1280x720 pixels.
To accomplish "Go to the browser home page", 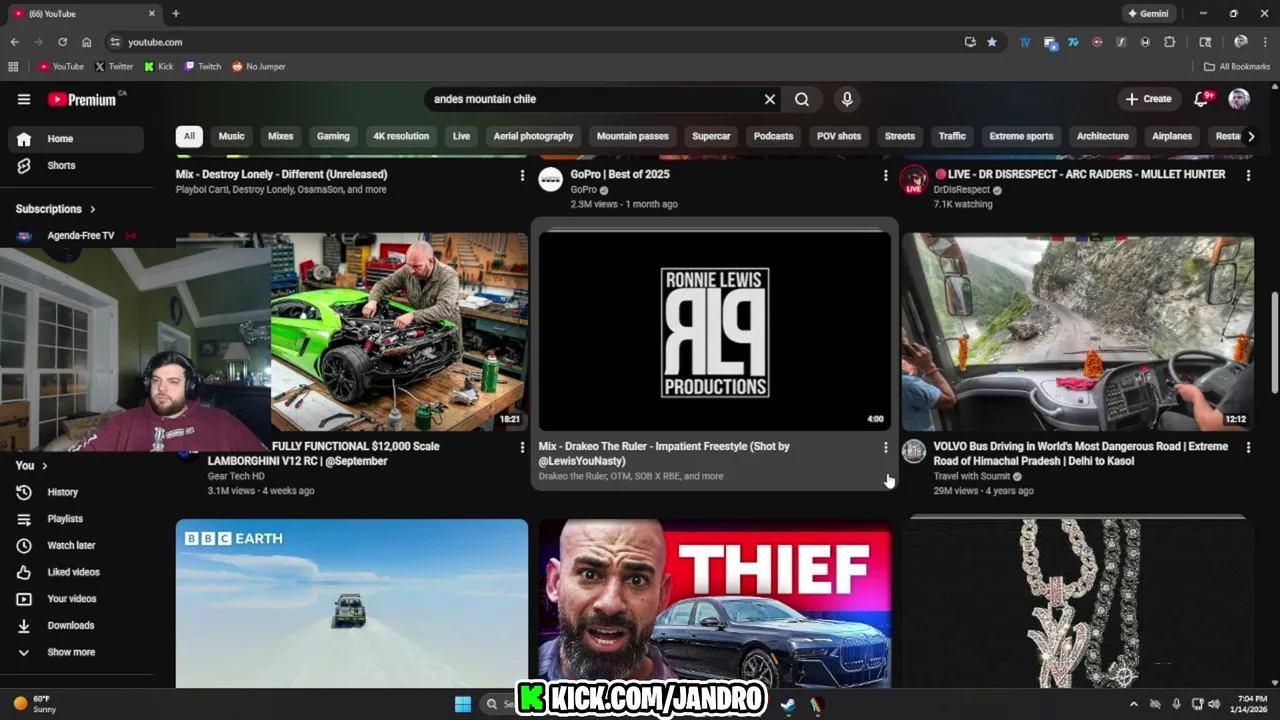I will coord(86,42).
